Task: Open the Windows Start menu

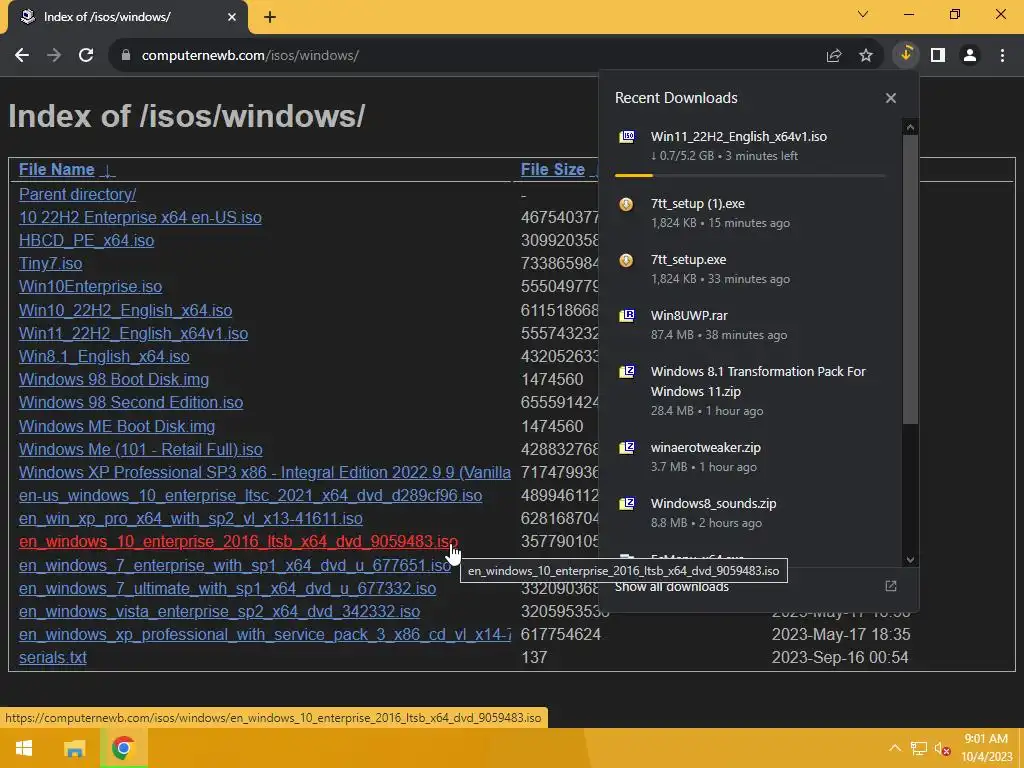Action: 24,748
